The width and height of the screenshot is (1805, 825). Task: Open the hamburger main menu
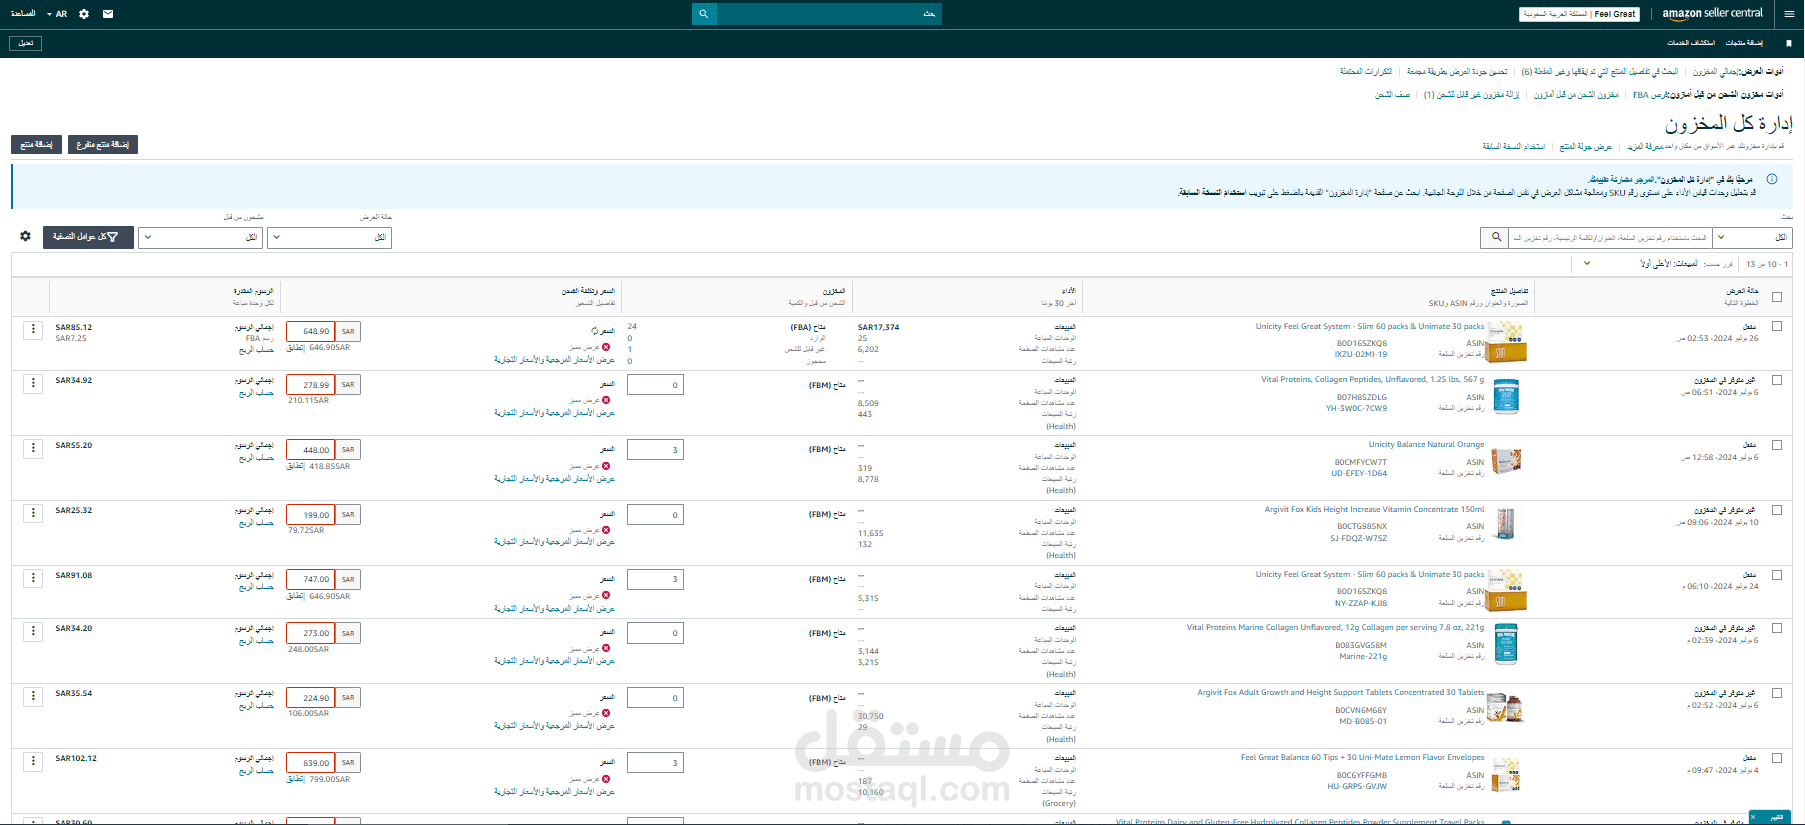point(1789,14)
